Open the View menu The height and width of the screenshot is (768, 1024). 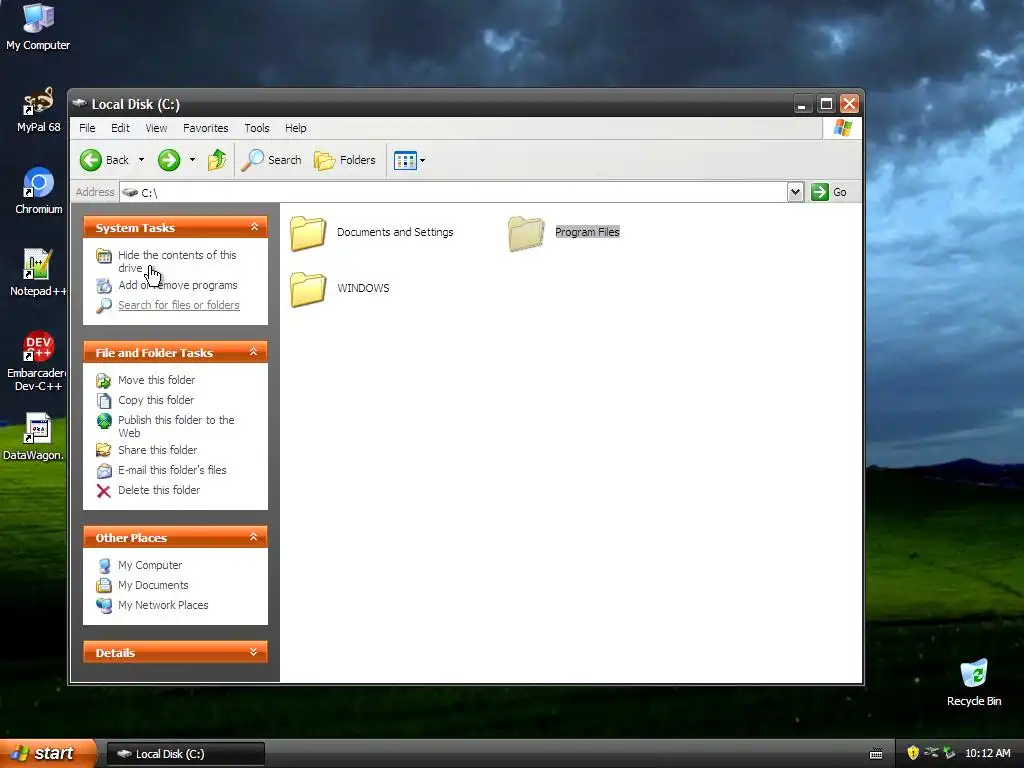(x=156, y=128)
